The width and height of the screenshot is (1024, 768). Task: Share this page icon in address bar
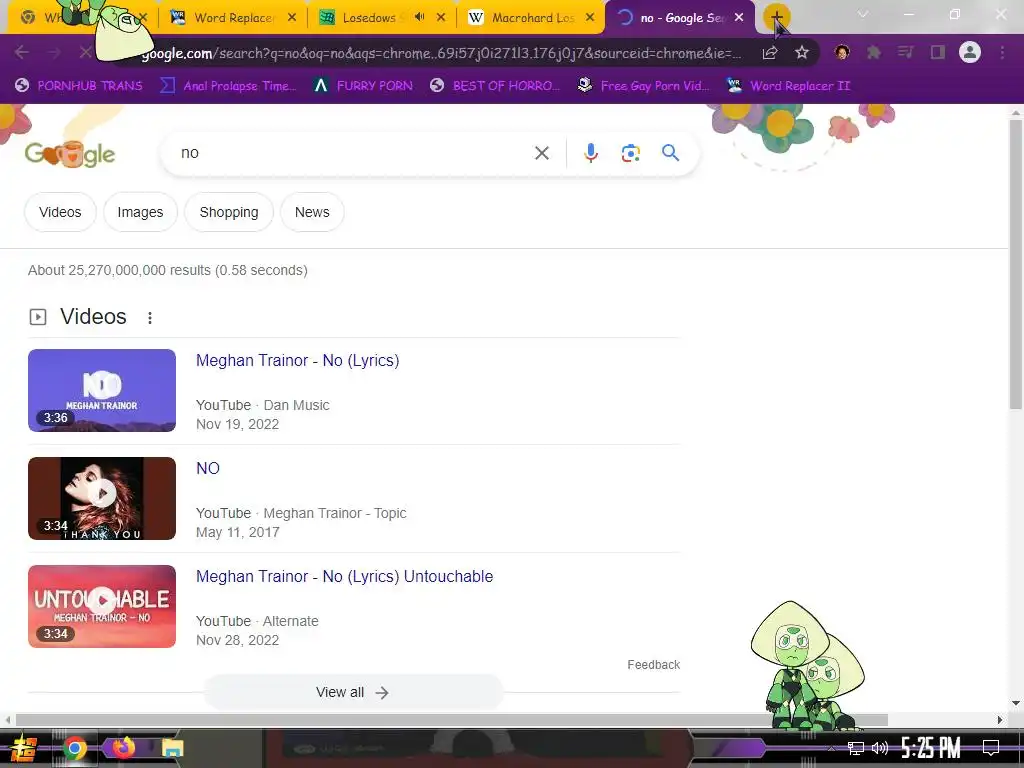(770, 52)
